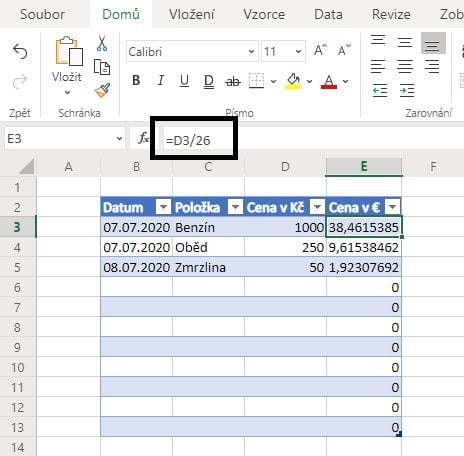Toggle underline formatting

point(184,81)
